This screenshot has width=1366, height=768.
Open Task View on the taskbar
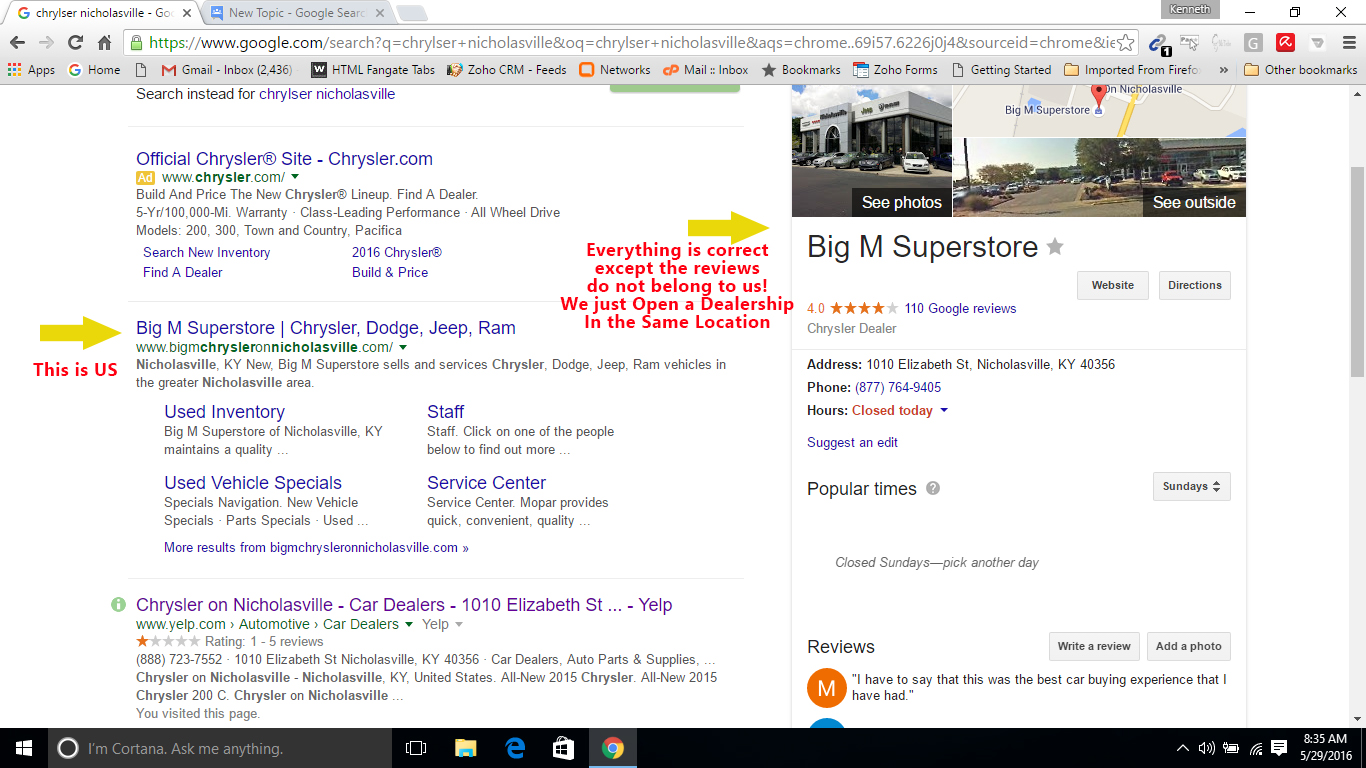click(416, 748)
